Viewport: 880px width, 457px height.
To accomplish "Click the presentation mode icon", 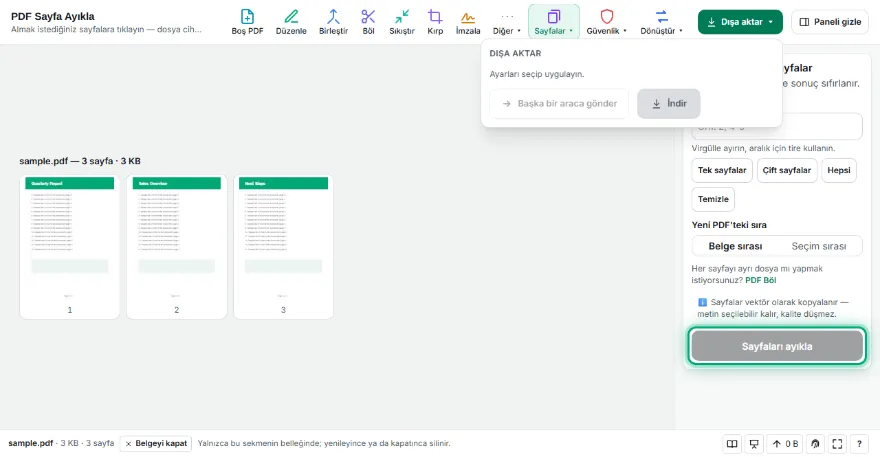I will tap(754, 444).
